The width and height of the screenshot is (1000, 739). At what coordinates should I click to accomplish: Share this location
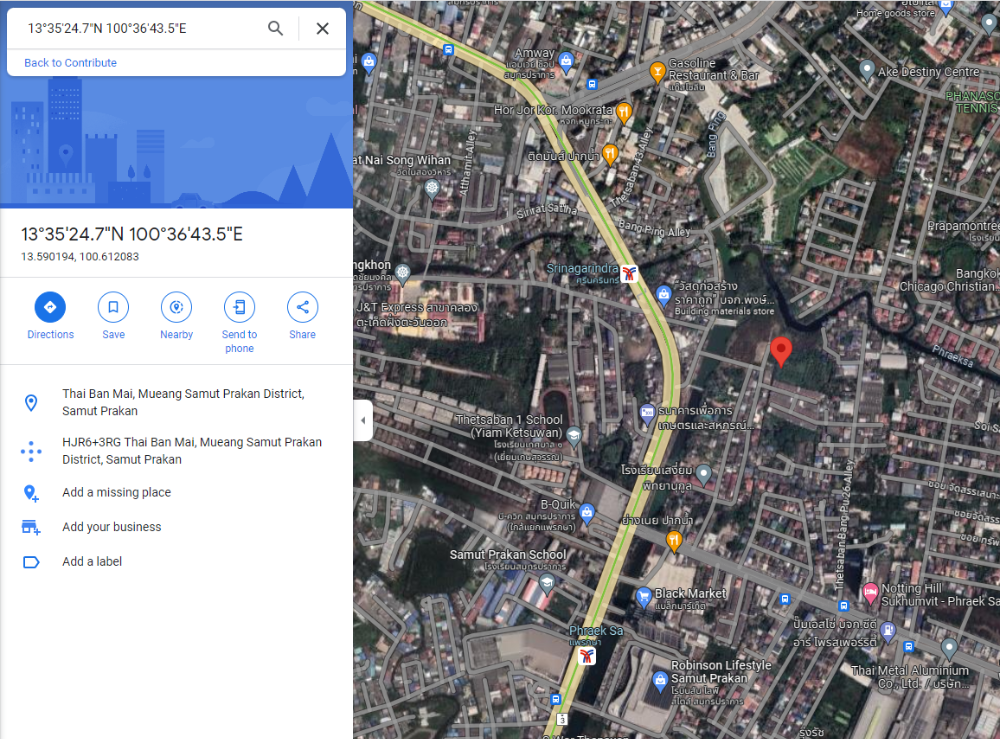[302, 316]
